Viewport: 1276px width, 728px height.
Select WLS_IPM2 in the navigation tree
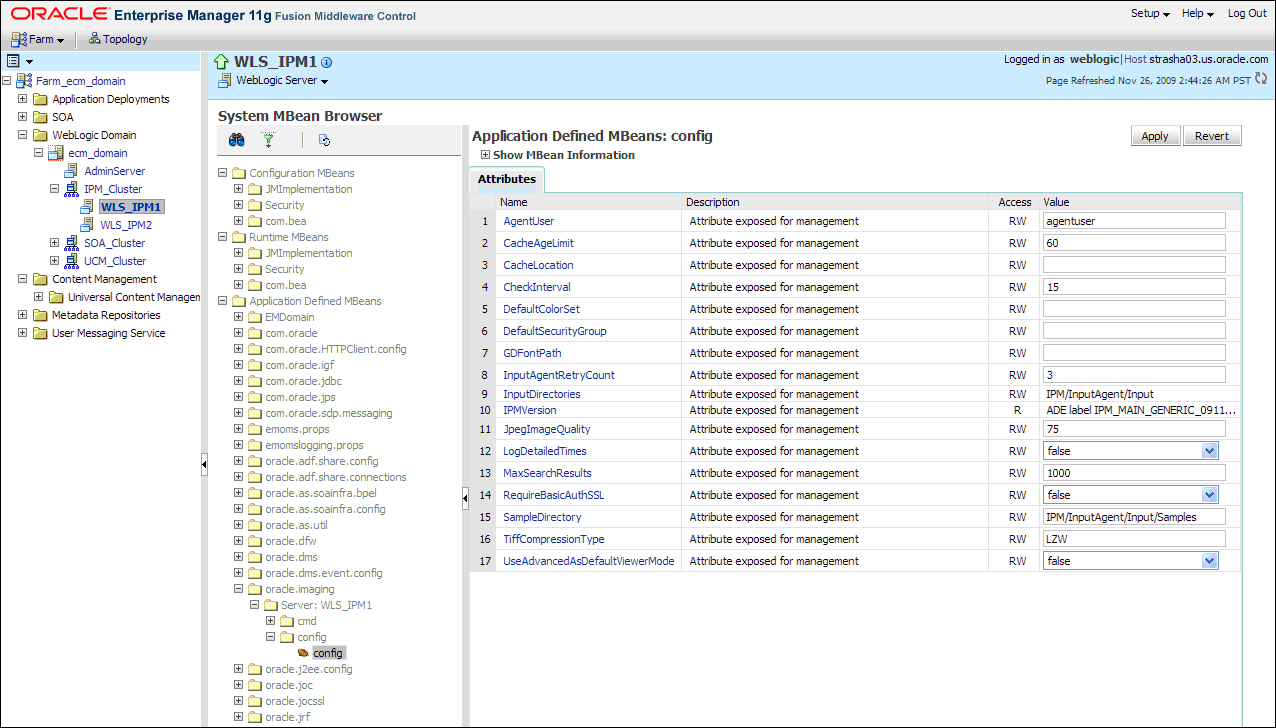[x=126, y=225]
